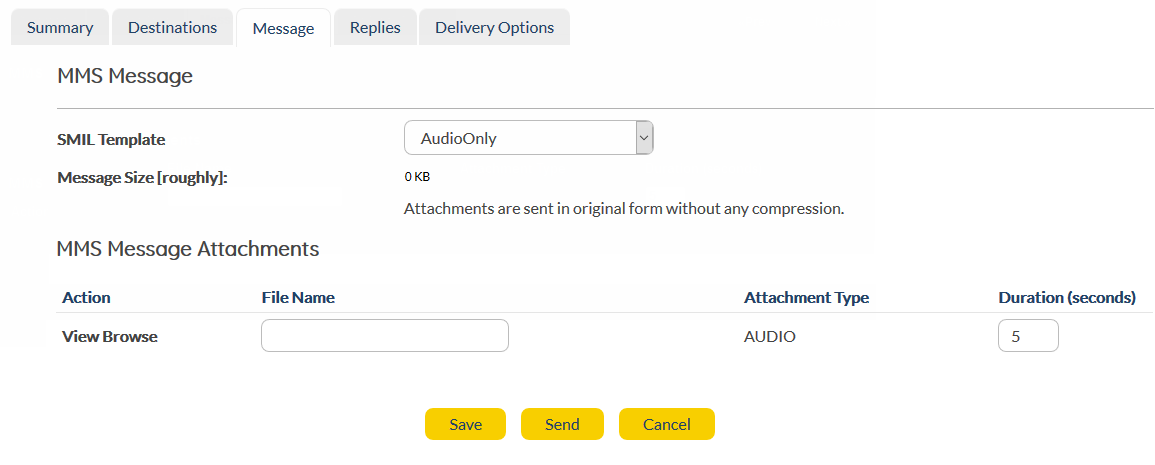Go to the Replies tab

point(375,28)
